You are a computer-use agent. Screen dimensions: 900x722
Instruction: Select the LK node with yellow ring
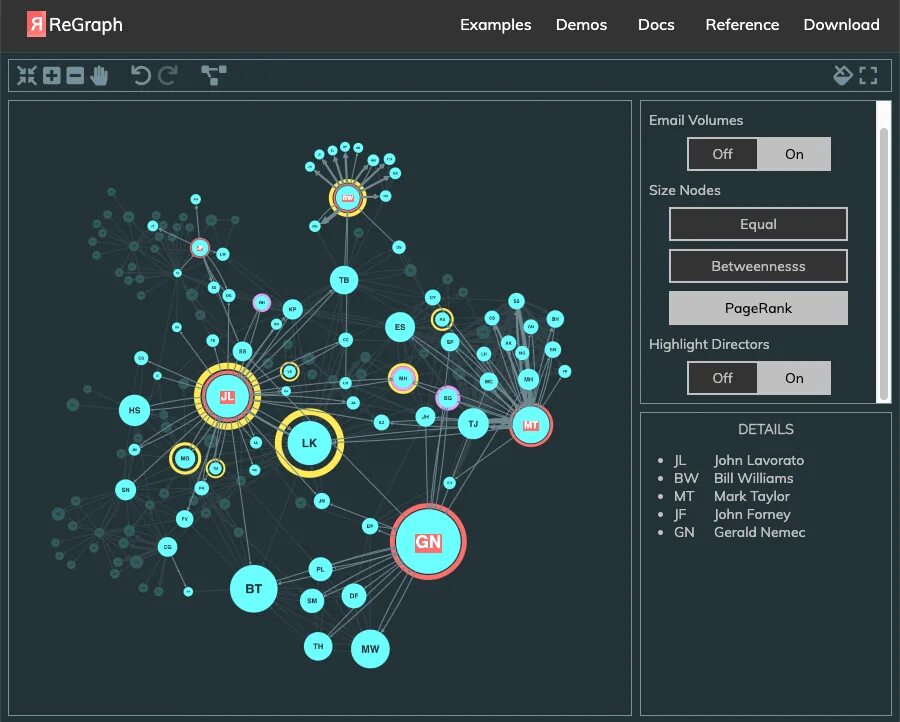pyautogui.click(x=309, y=443)
